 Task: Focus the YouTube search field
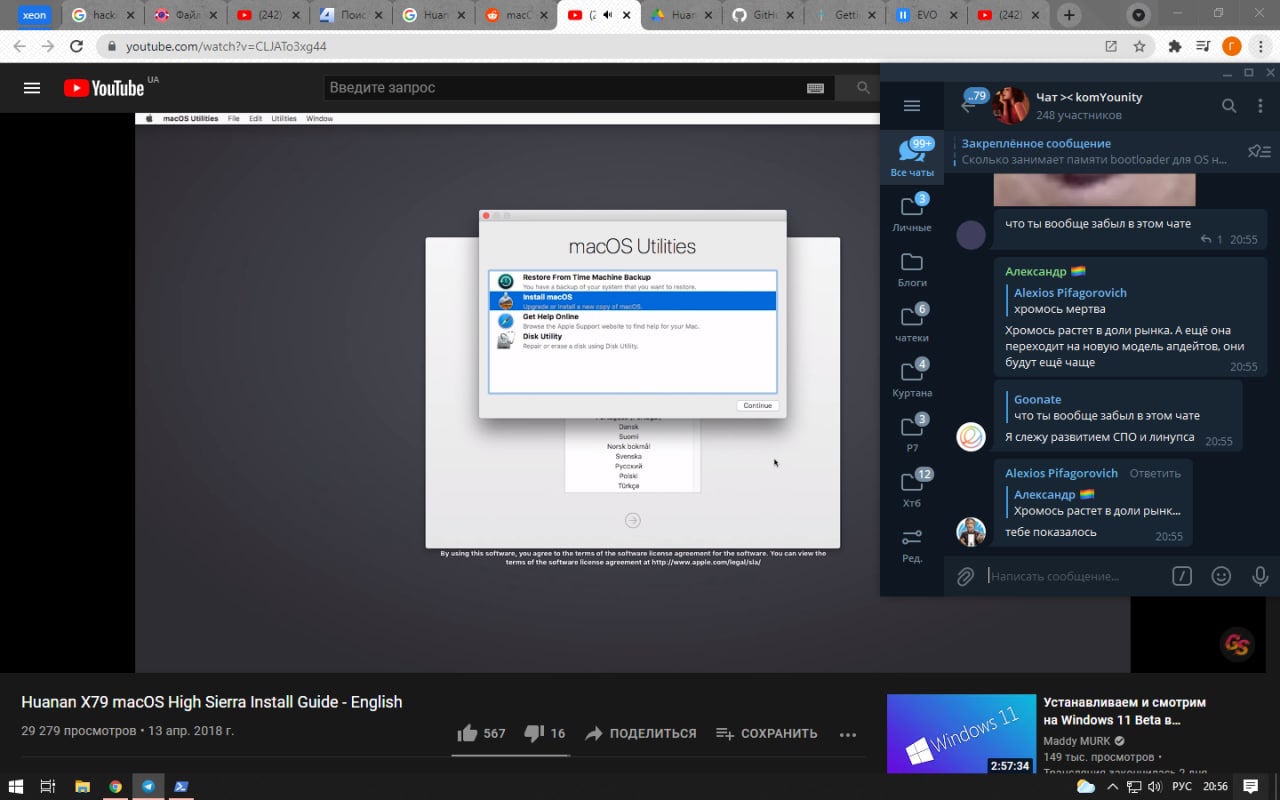[x=565, y=88]
